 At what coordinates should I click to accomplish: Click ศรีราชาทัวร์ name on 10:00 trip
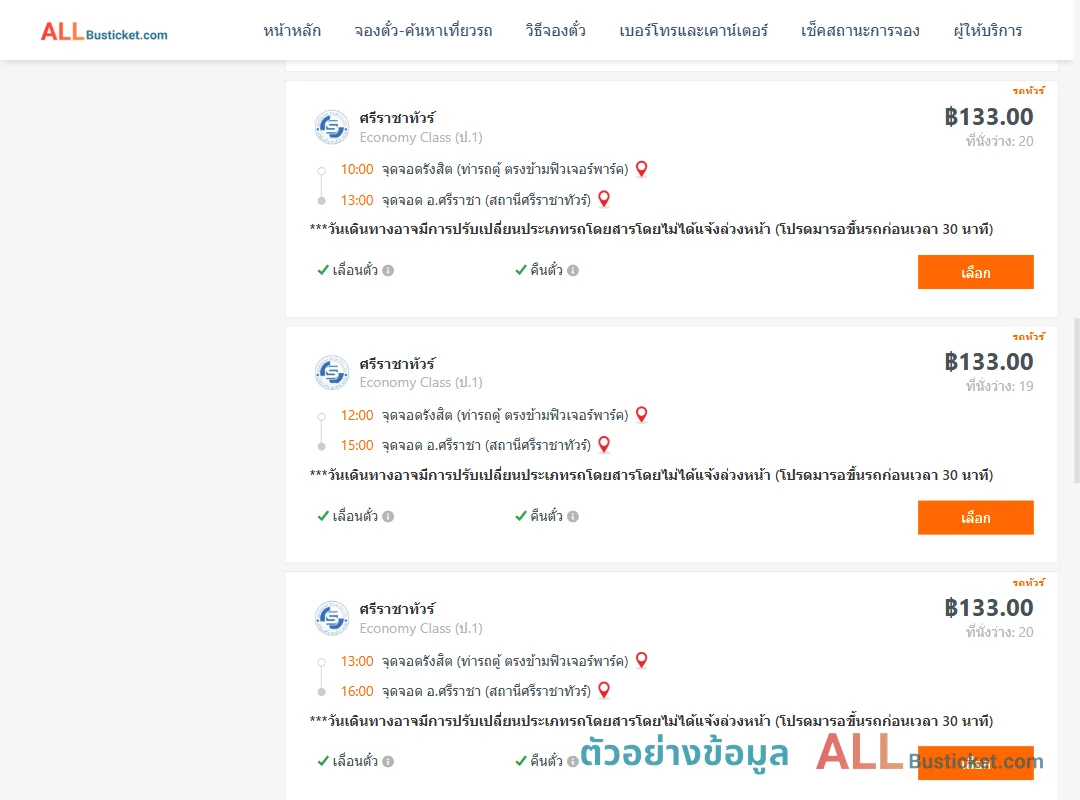397,118
